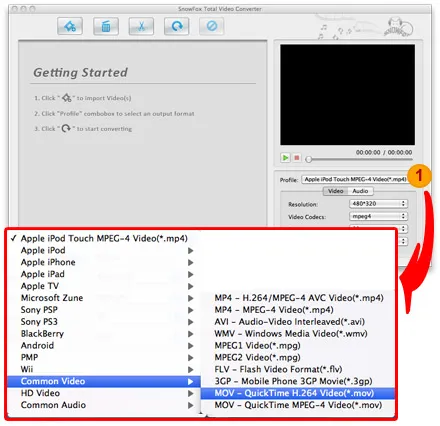The width and height of the screenshot is (440, 426).
Task: Click the black video preview area
Action: click(x=347, y=95)
